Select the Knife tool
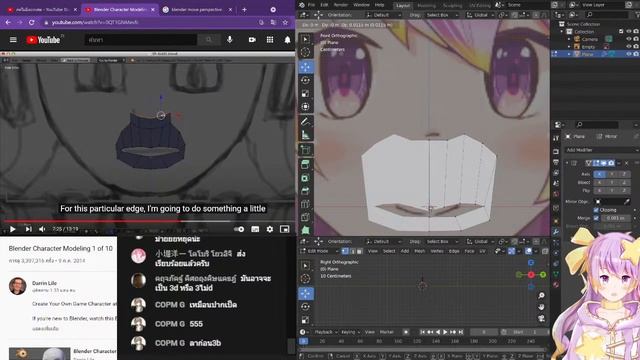This screenshot has height=360, width=640. point(305,217)
